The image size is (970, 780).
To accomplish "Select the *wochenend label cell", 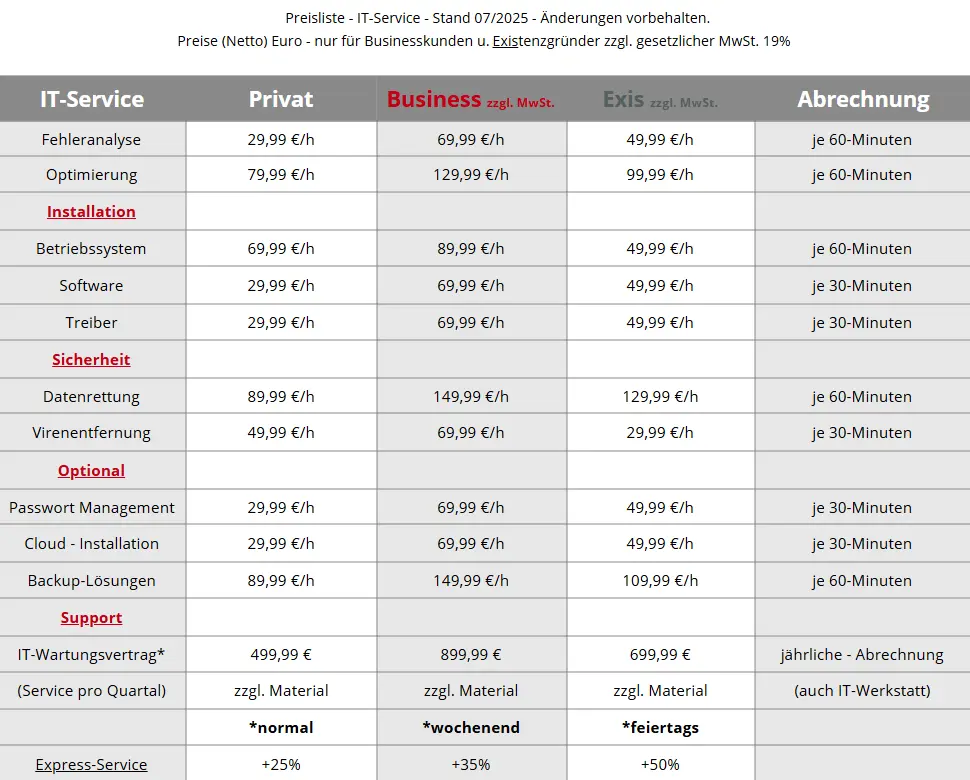I will tap(471, 727).
